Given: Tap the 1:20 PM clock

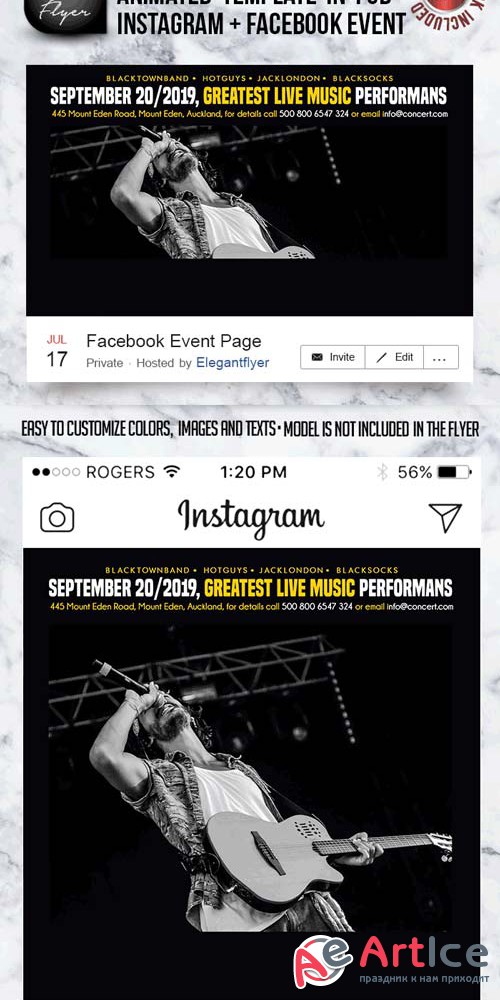Looking at the screenshot, I should [253, 472].
